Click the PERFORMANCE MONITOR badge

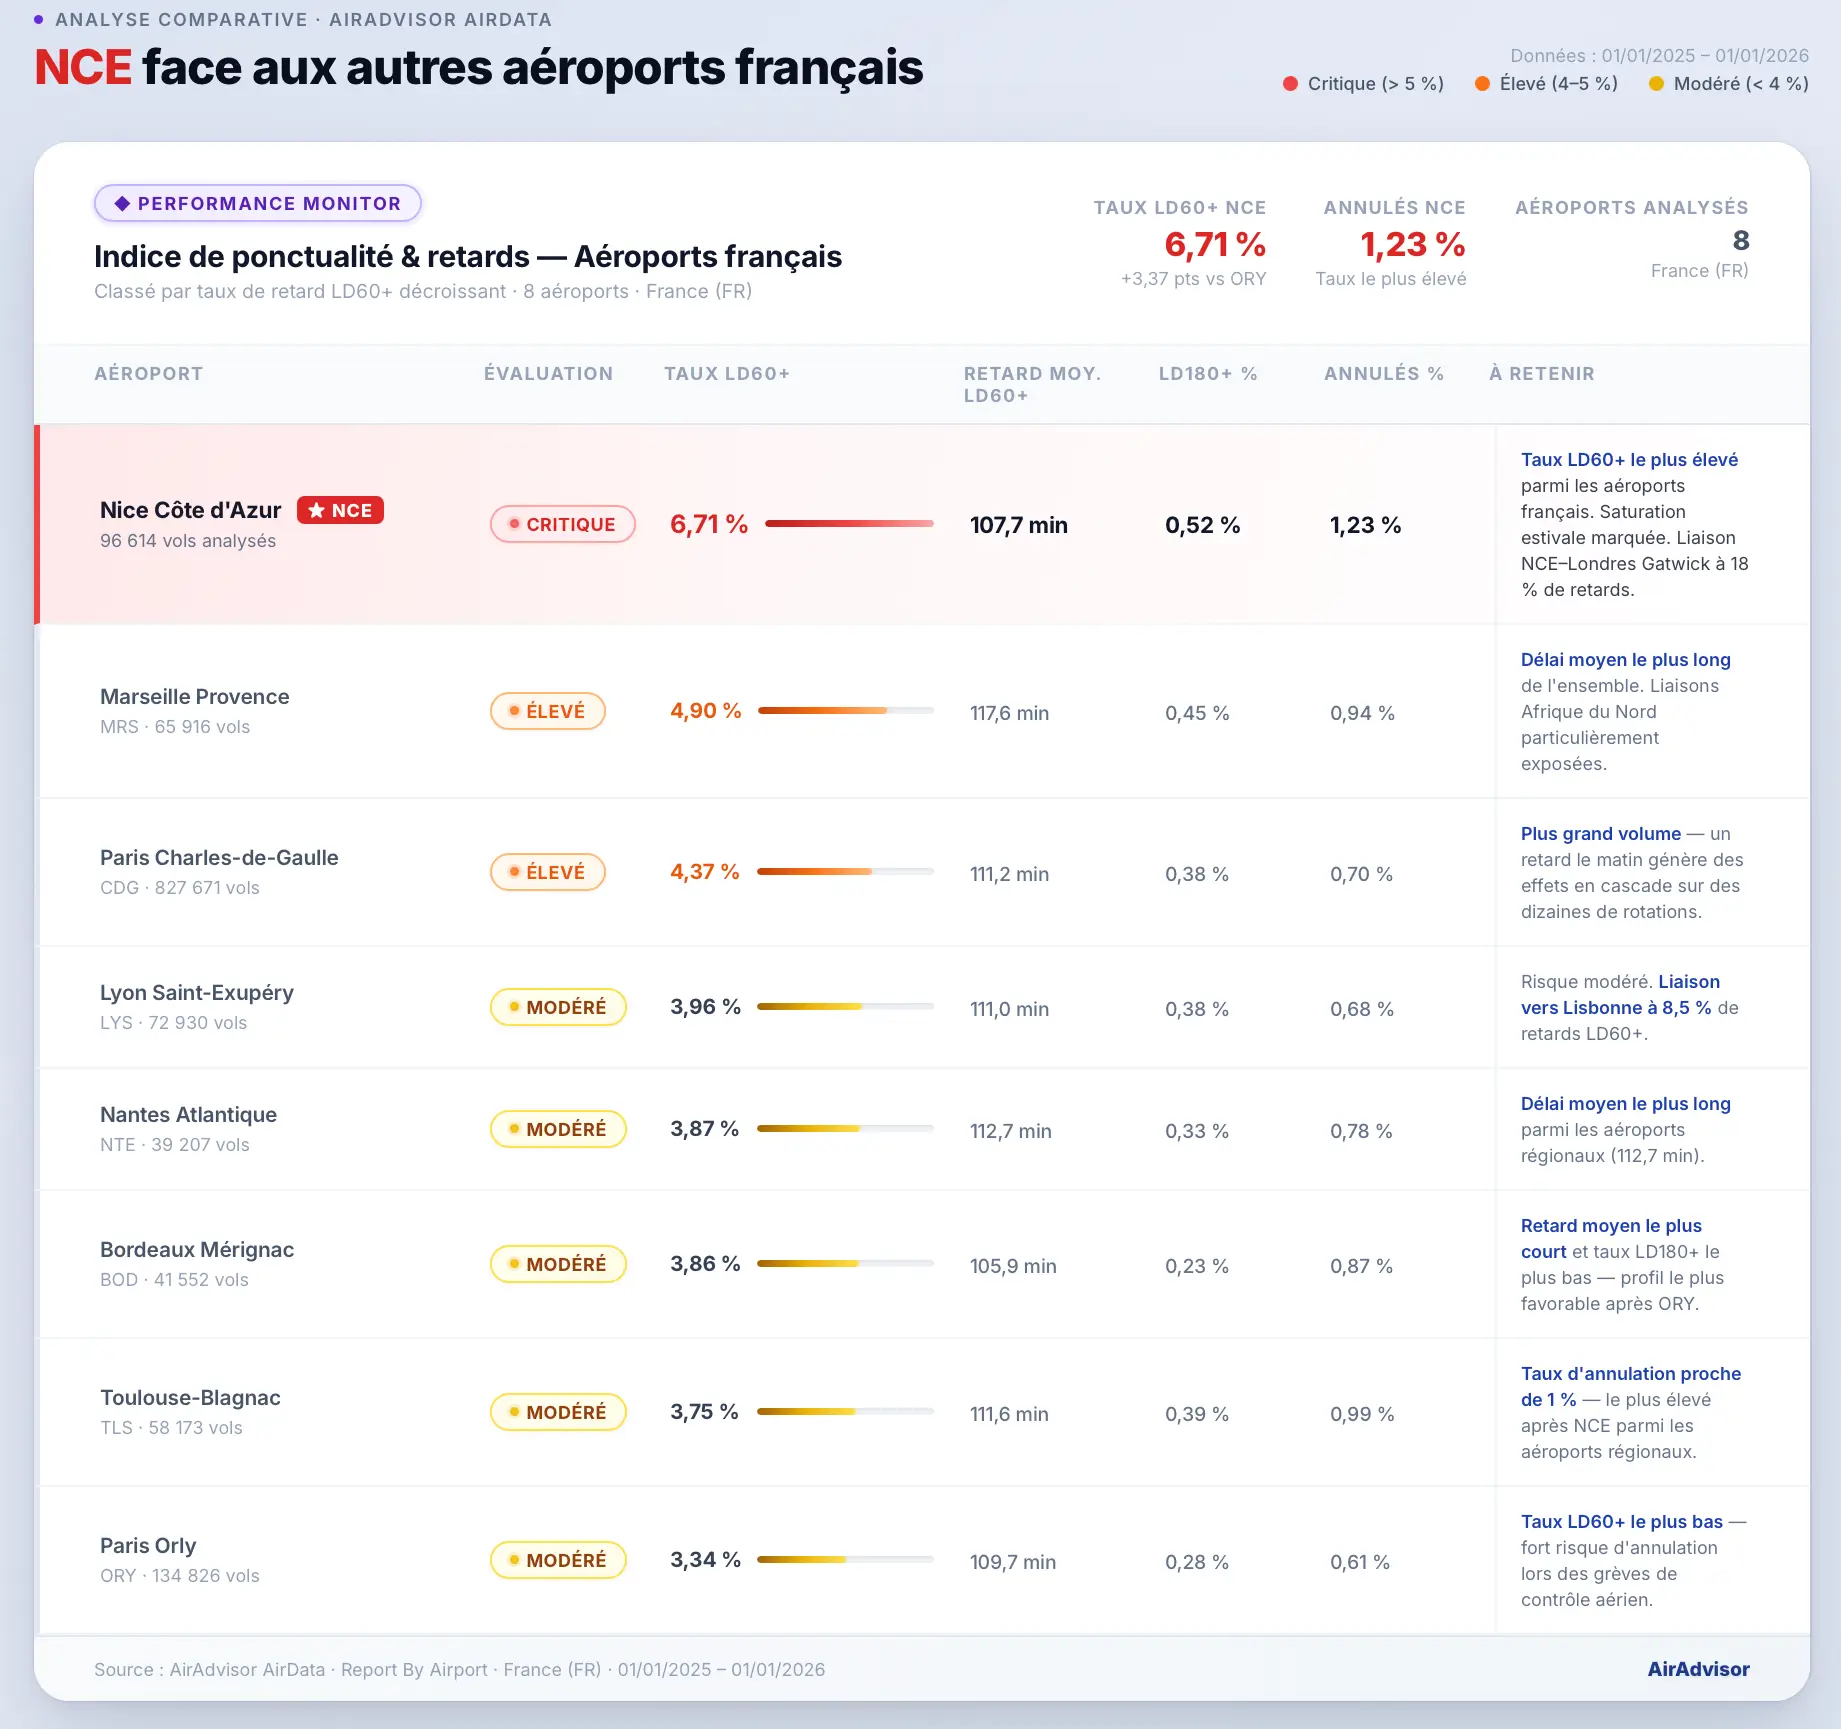click(x=258, y=204)
